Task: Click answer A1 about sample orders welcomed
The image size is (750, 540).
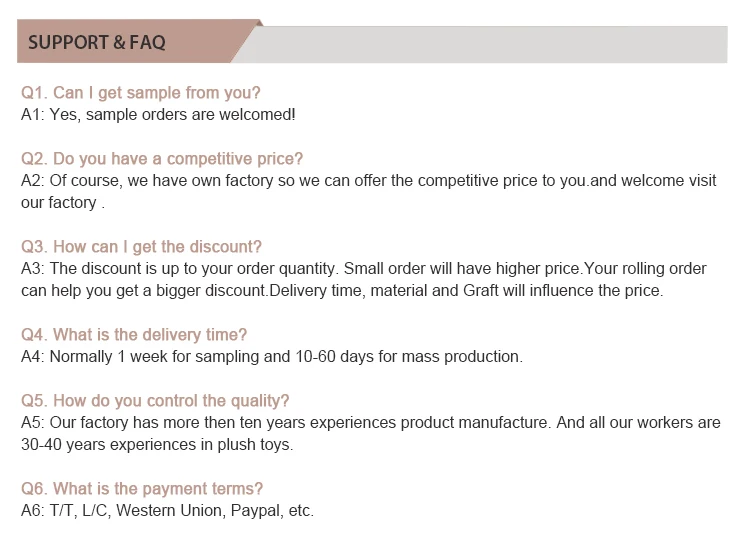Action: 158,114
